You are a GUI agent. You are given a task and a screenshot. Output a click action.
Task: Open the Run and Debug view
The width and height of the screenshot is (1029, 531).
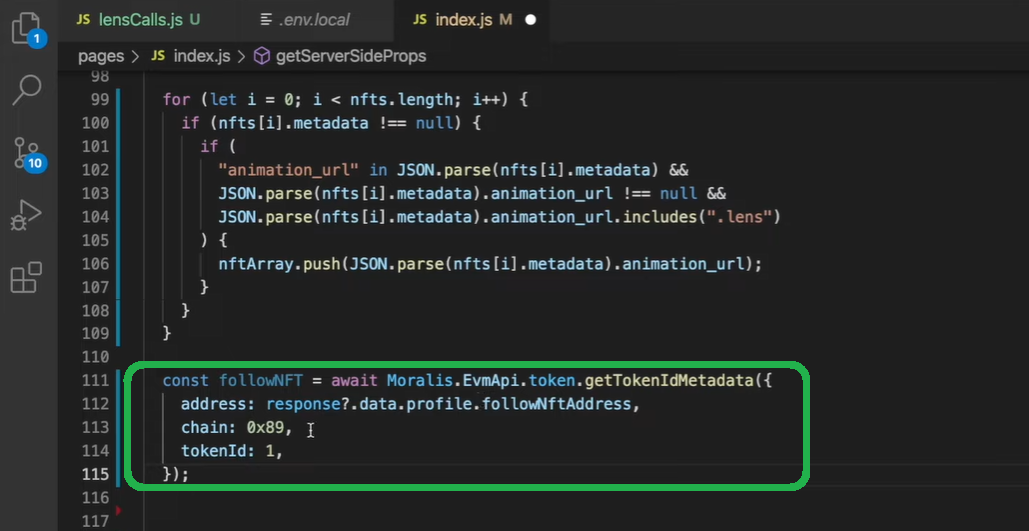point(26,215)
